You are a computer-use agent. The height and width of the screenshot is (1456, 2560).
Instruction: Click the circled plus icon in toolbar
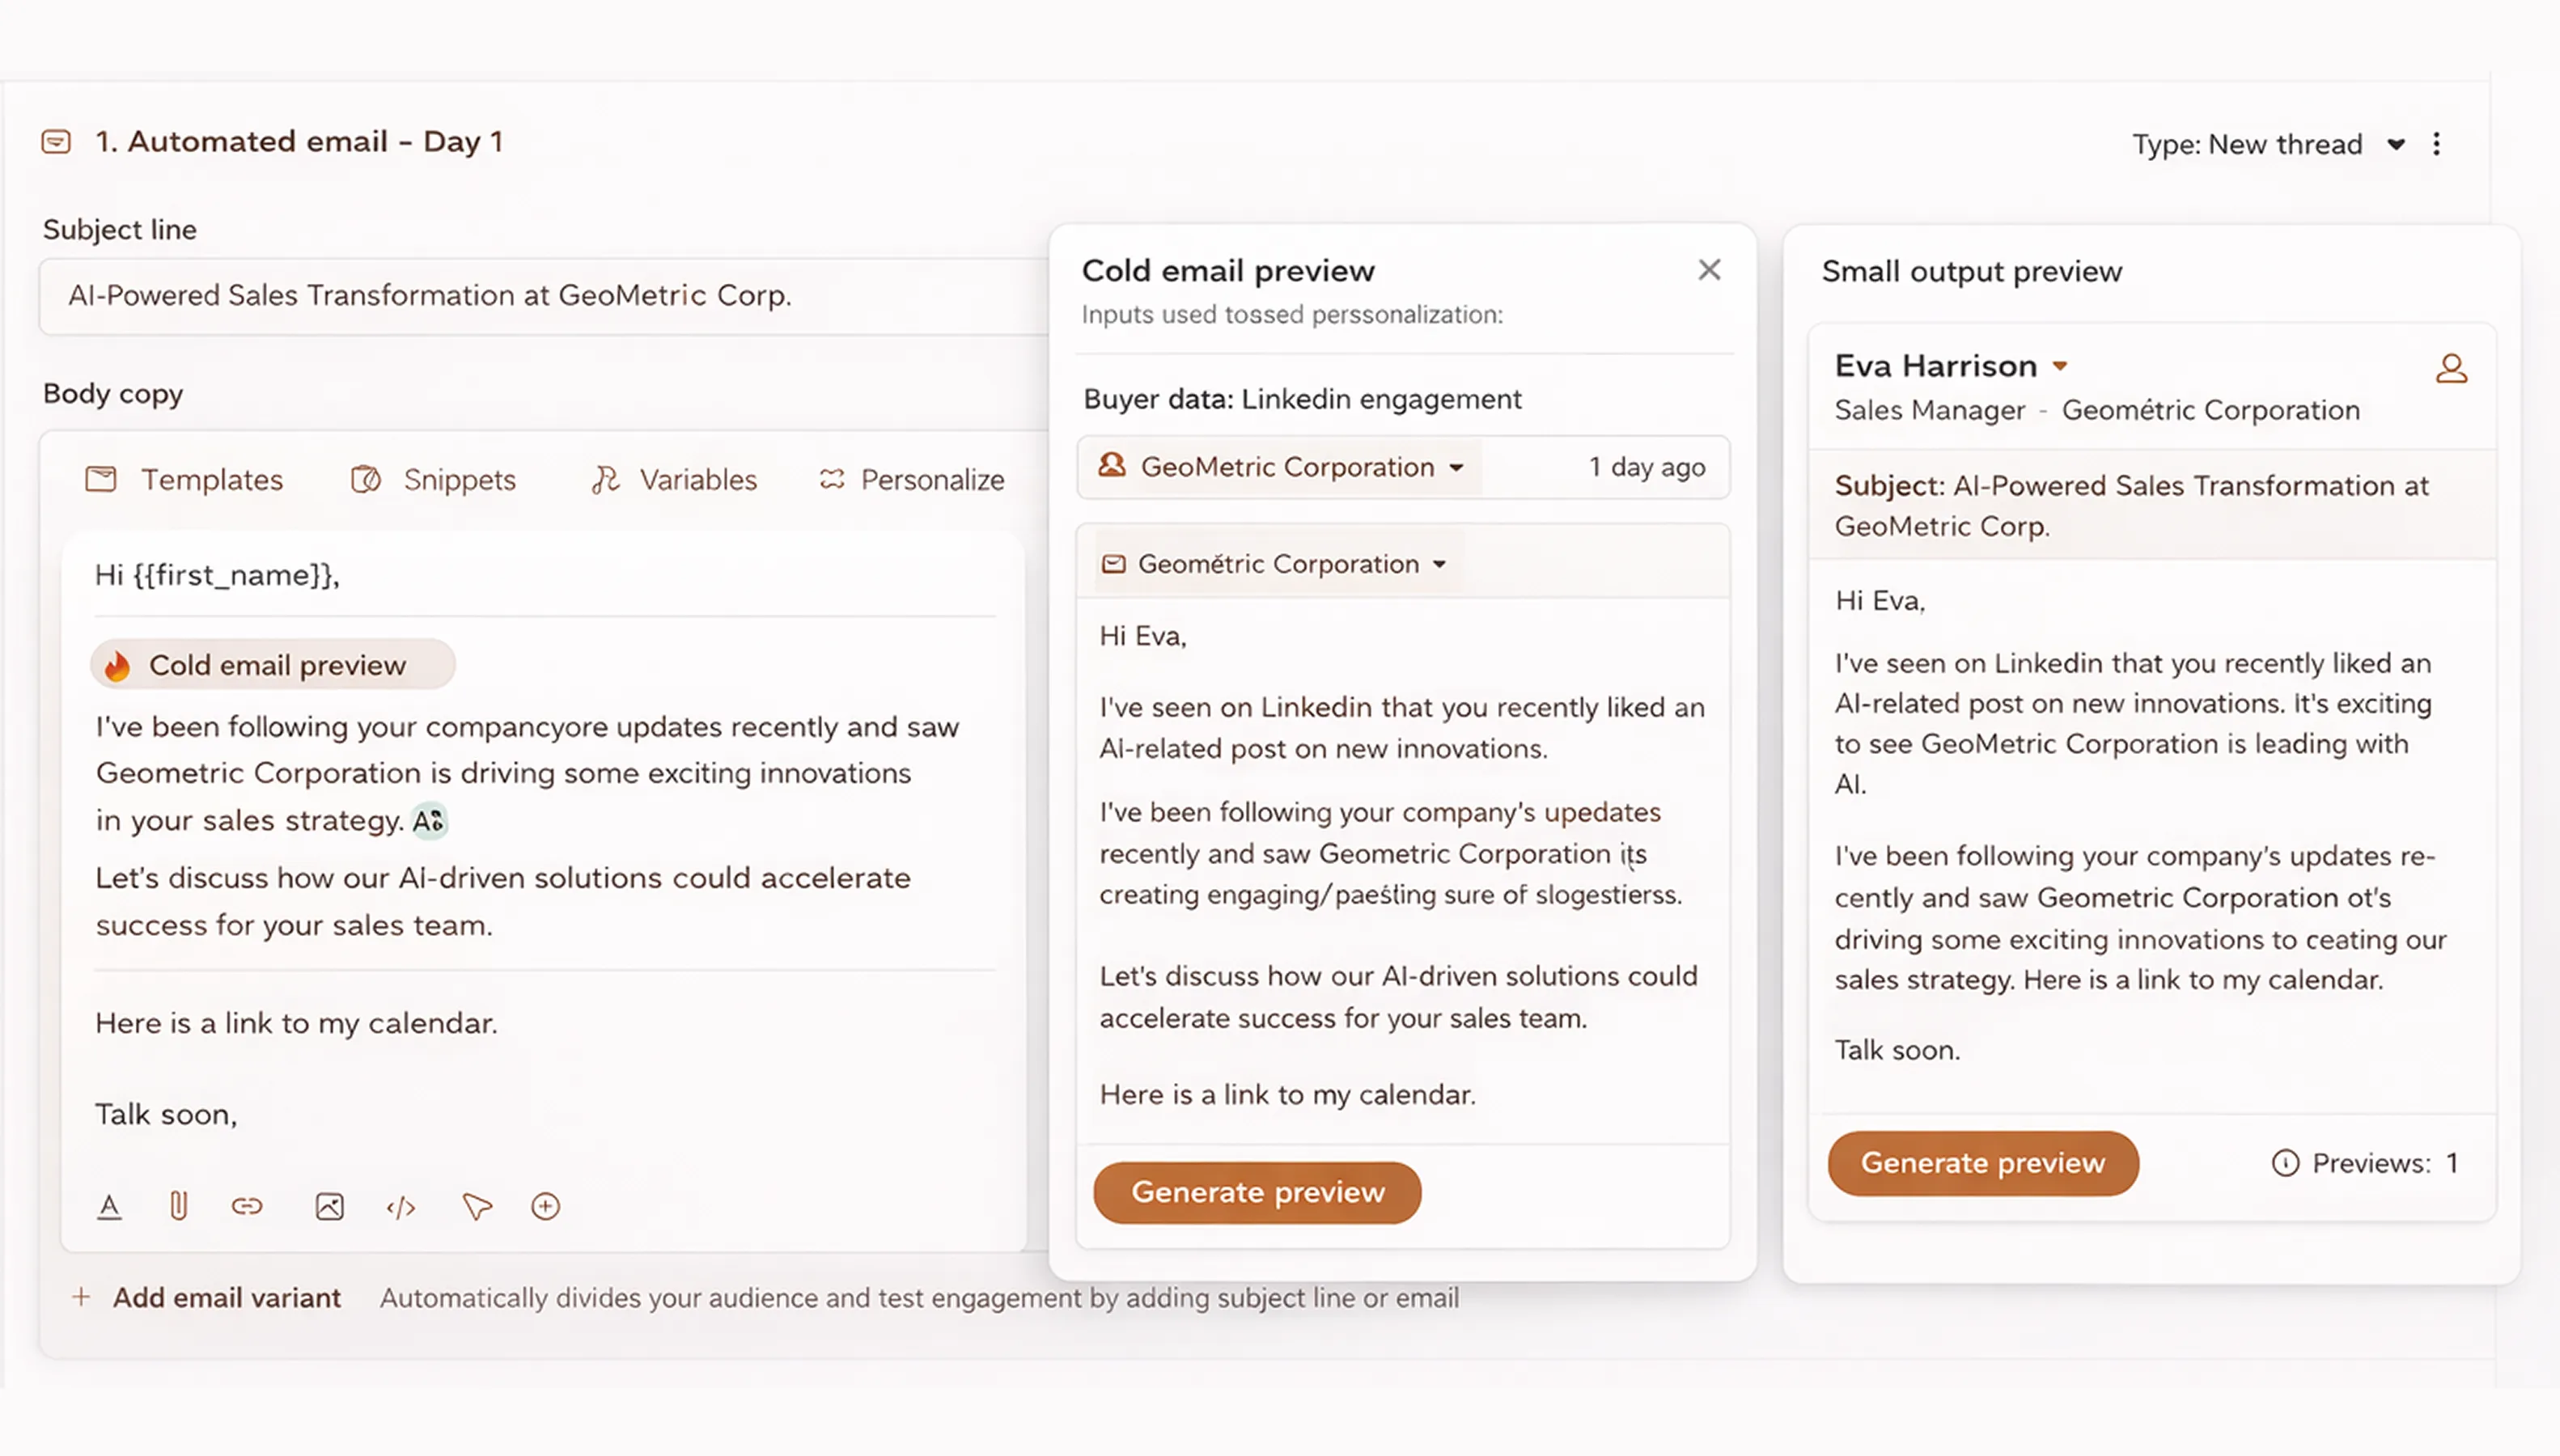tap(545, 1207)
